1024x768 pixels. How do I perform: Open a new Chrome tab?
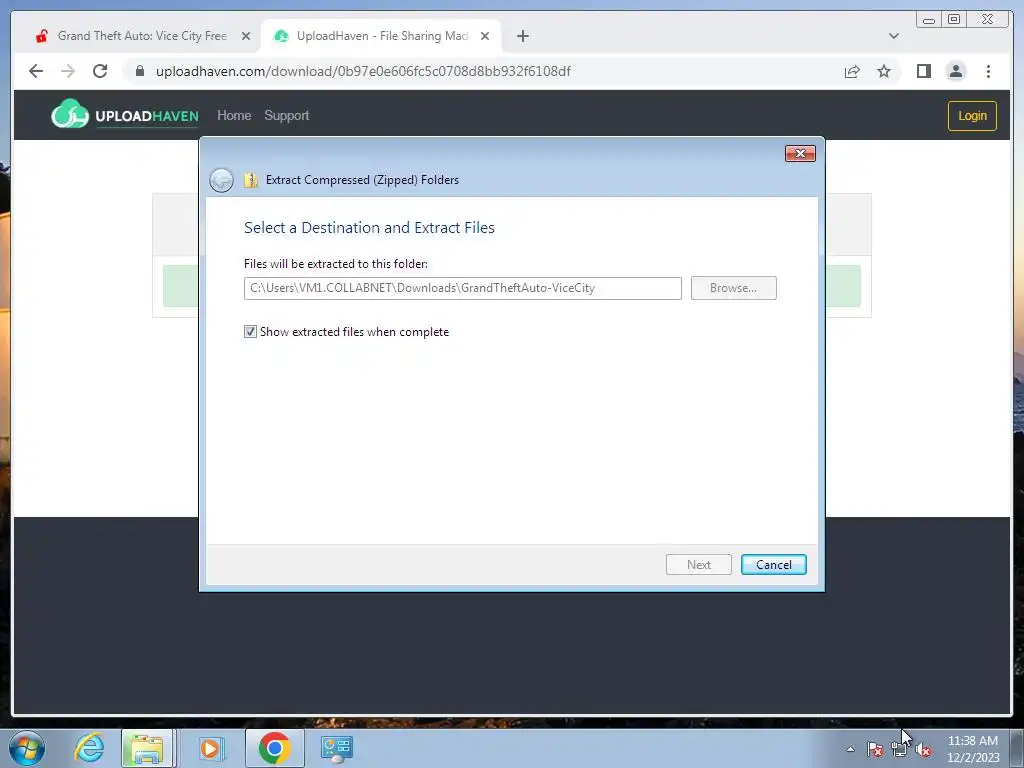522,36
